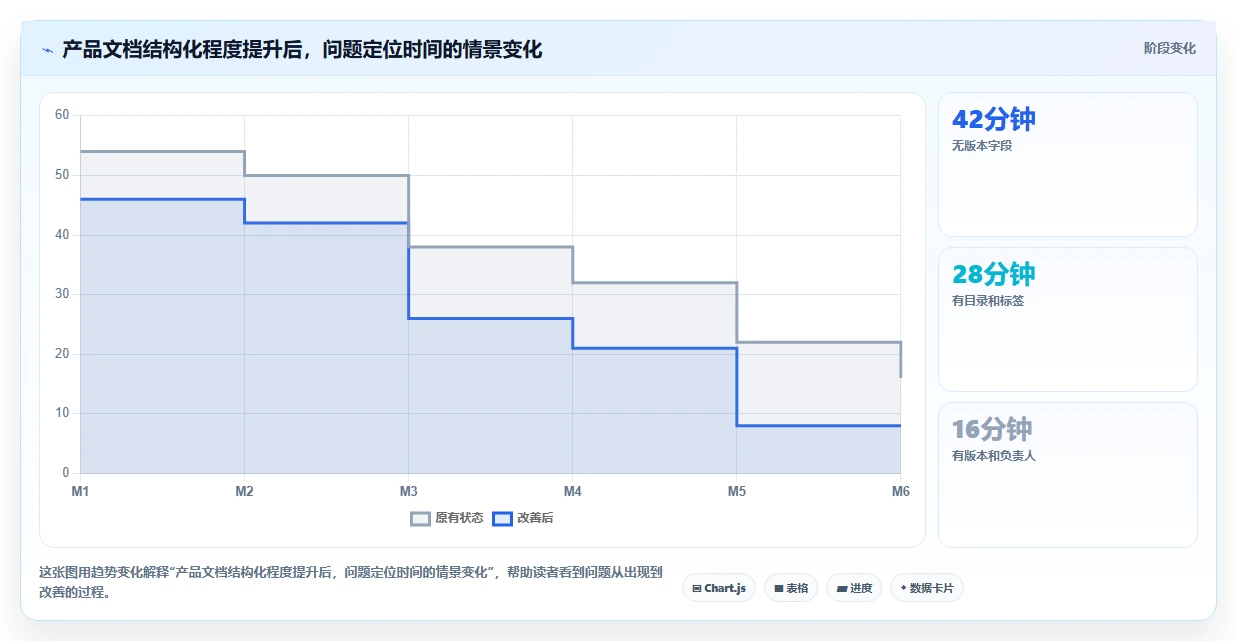Open the 42分钟 stat card
The image size is (1237, 641).
pyautogui.click(x=1068, y=165)
